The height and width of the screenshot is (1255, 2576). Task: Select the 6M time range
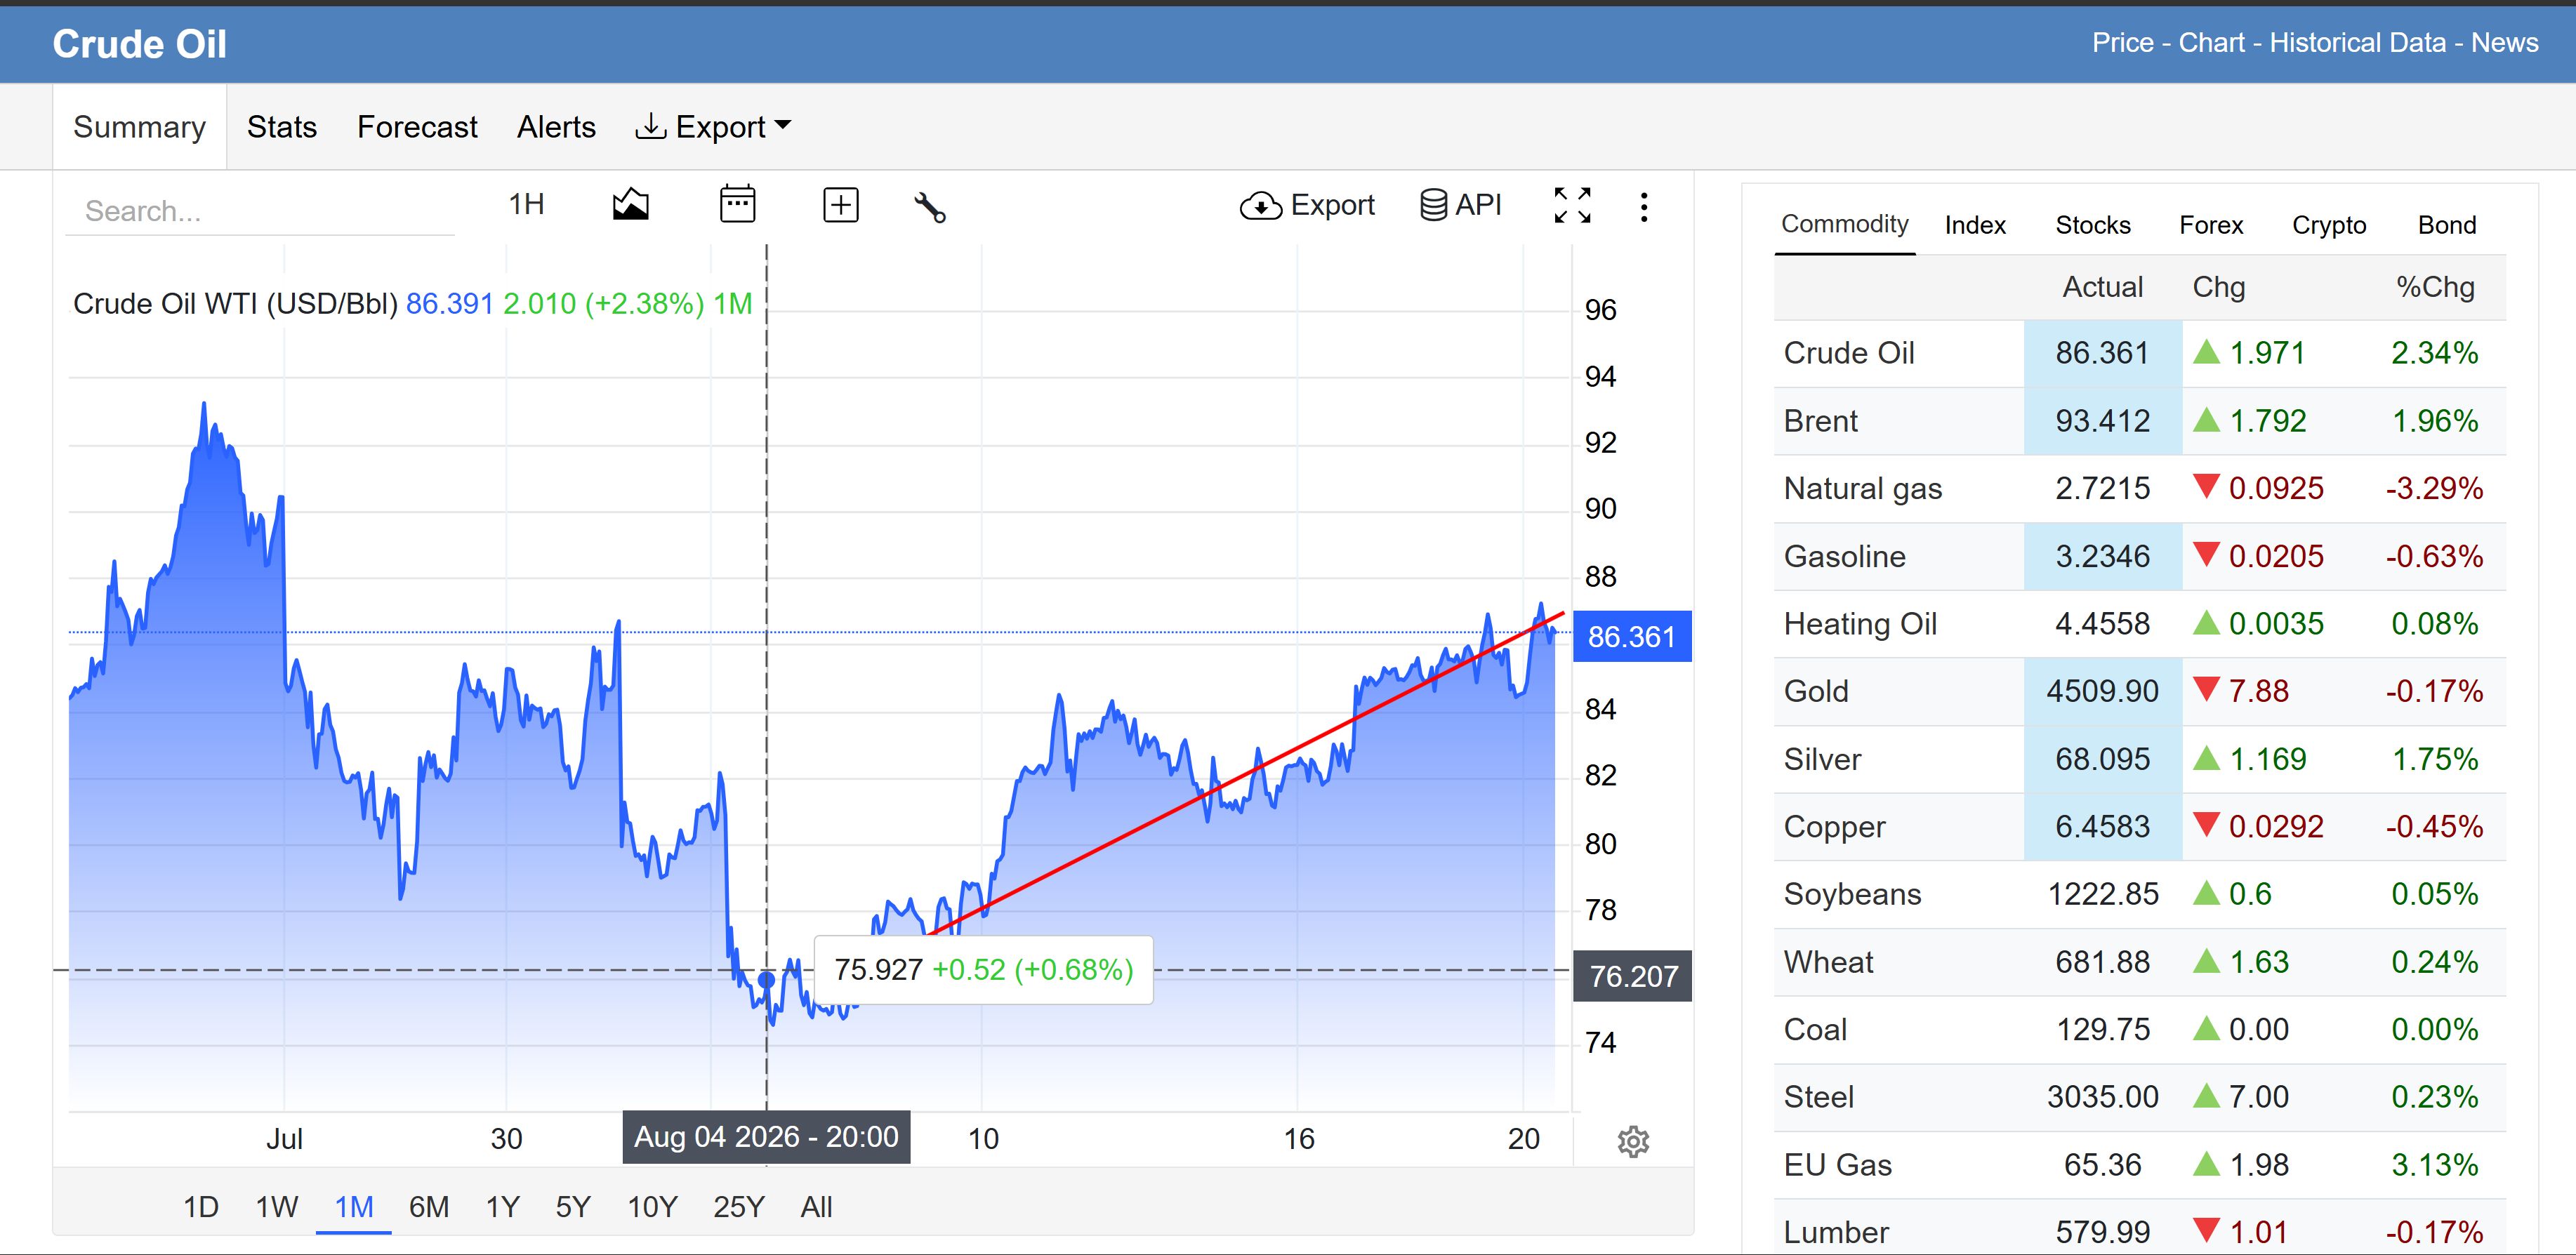pyautogui.click(x=429, y=1207)
